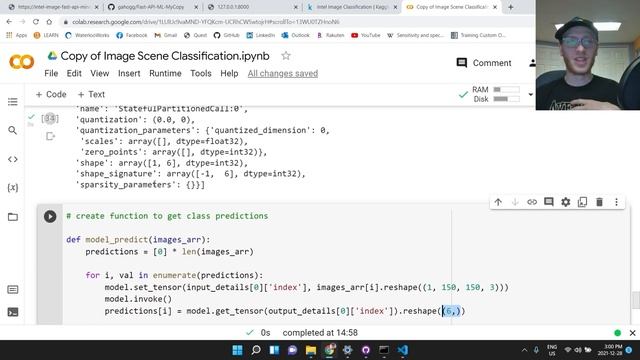
Task: Open the Runtime menu
Action: [x=165, y=73]
